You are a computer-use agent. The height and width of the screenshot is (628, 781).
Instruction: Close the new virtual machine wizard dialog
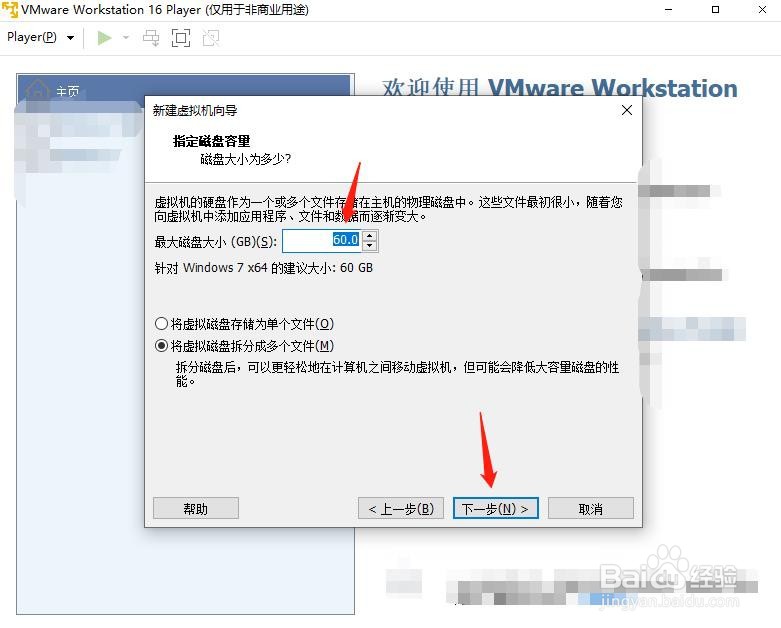627,110
